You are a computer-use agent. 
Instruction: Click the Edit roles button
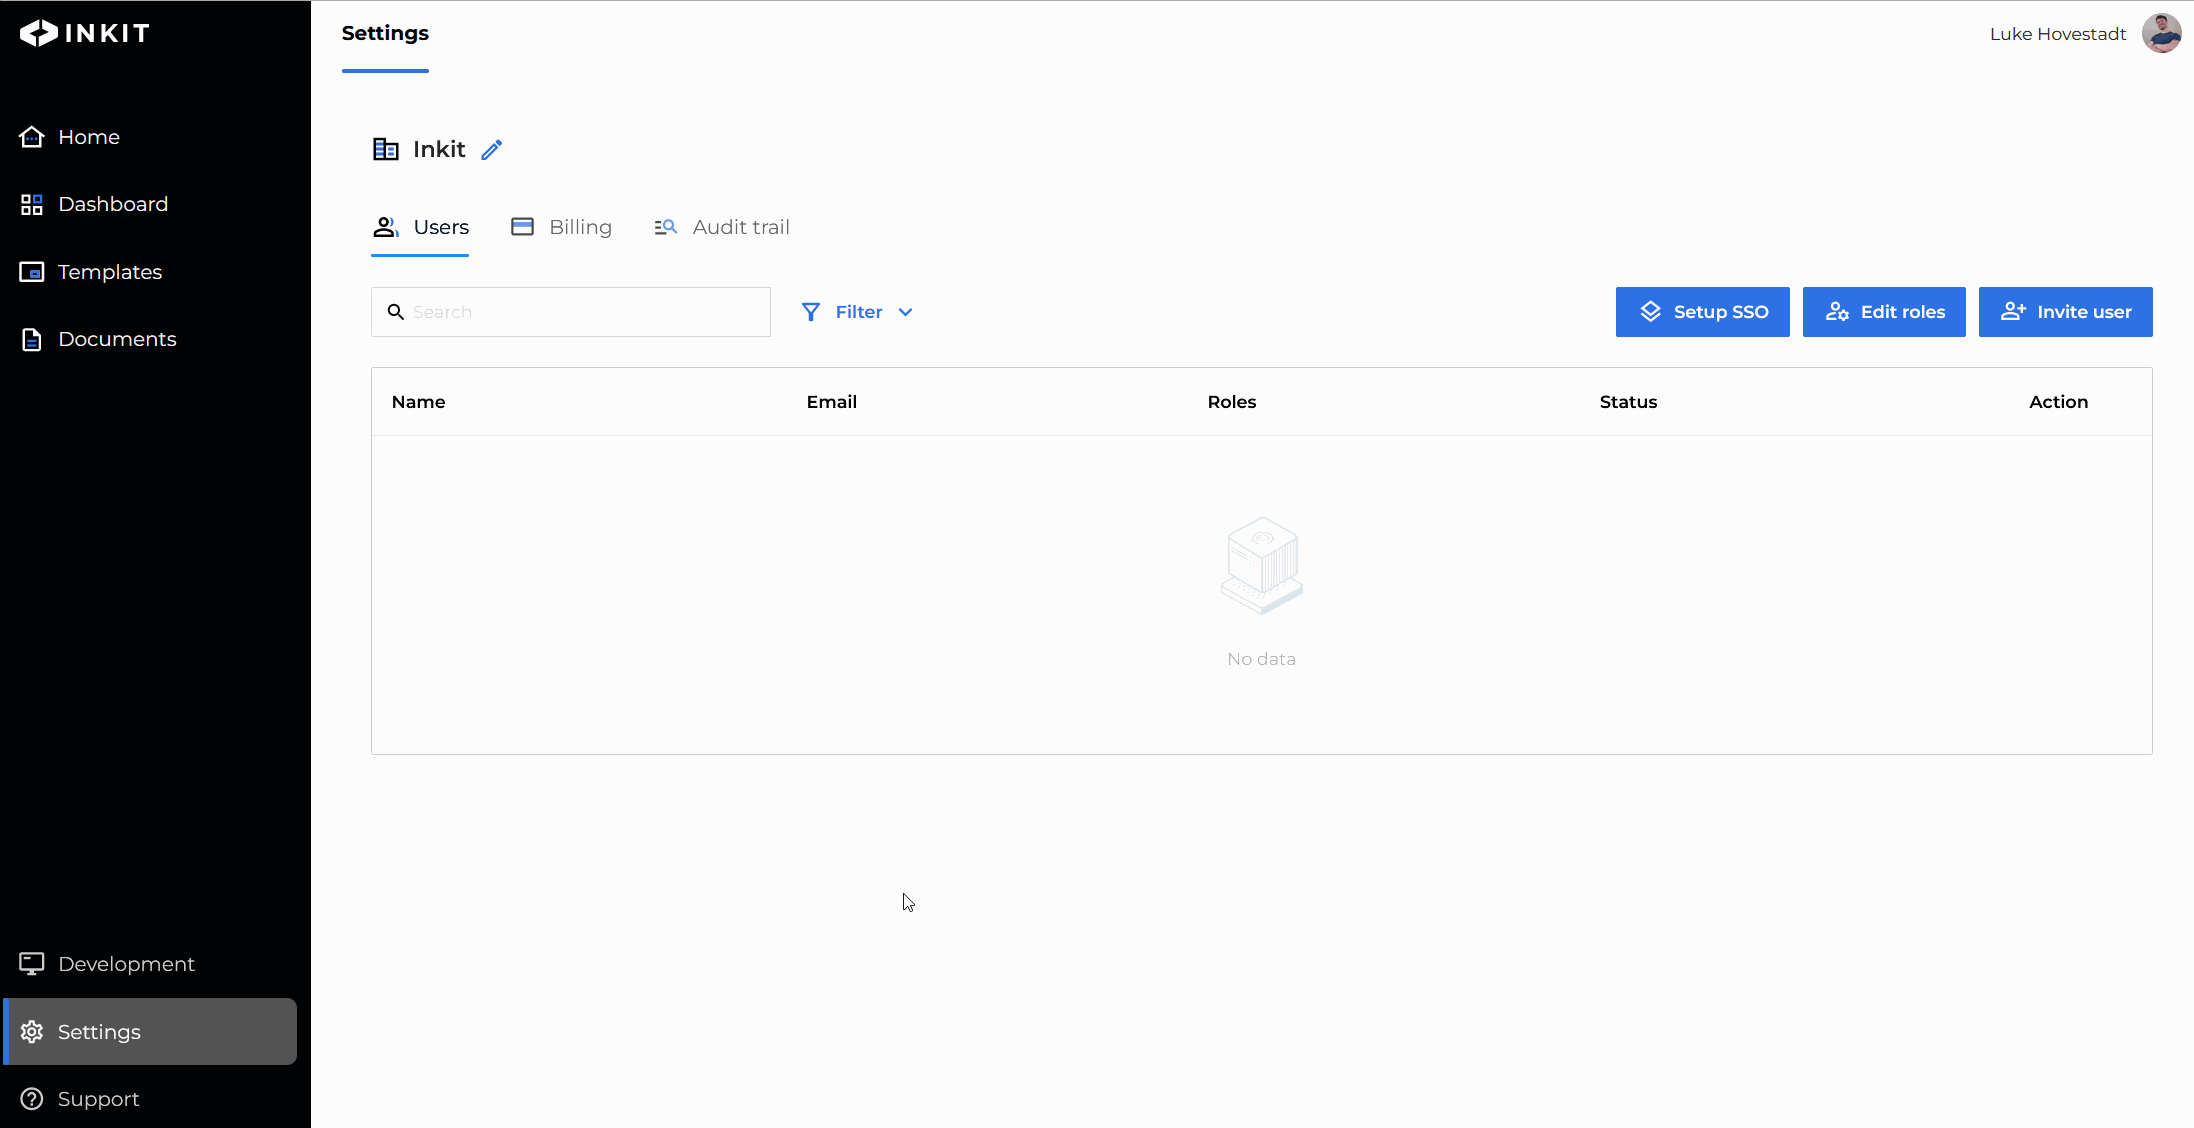pyautogui.click(x=1884, y=312)
